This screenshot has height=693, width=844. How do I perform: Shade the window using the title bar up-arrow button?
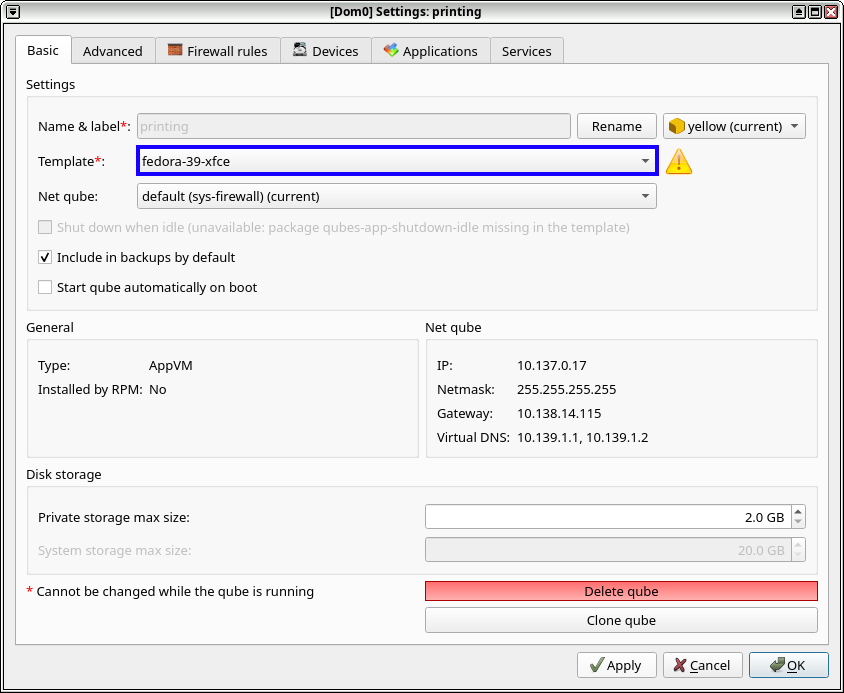[799, 11]
